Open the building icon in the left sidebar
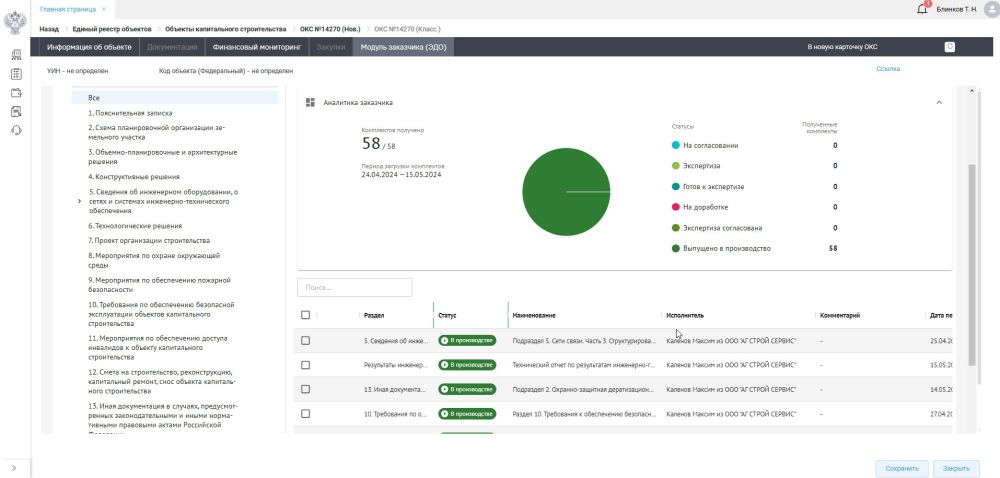The image size is (1000, 478). point(17,55)
